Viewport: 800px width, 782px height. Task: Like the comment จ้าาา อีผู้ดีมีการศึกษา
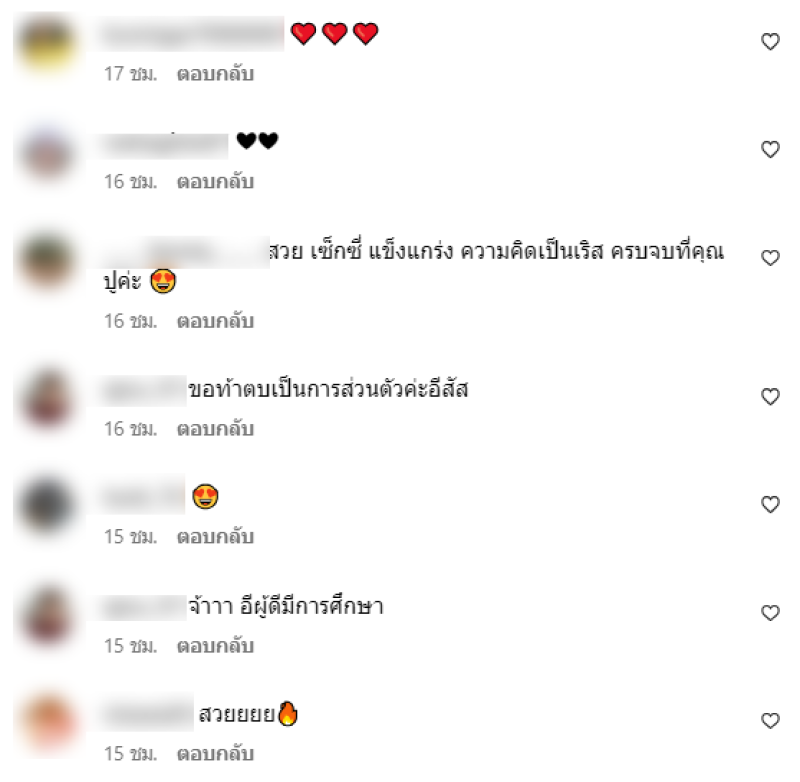770,613
